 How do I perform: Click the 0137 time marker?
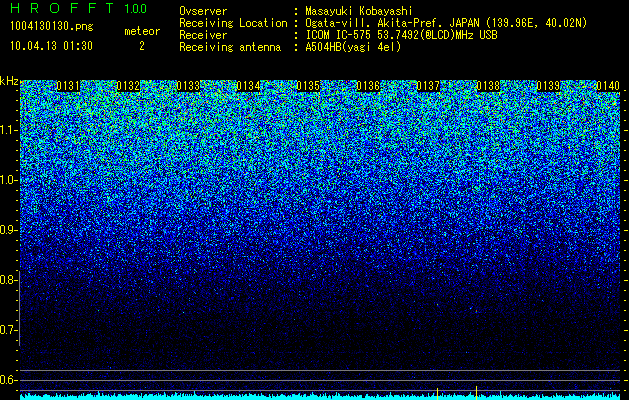click(x=428, y=86)
